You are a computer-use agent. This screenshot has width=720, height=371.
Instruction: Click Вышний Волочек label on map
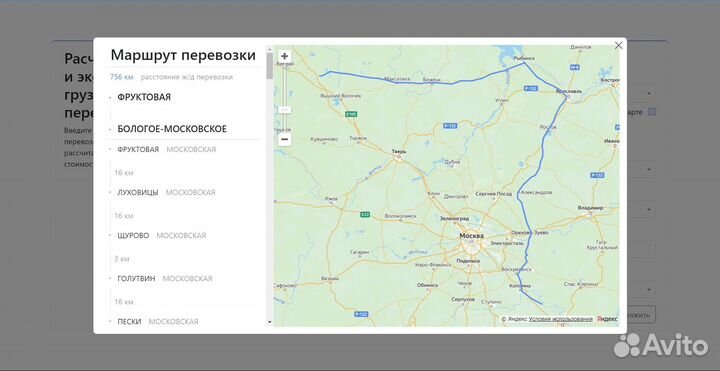[341, 96]
